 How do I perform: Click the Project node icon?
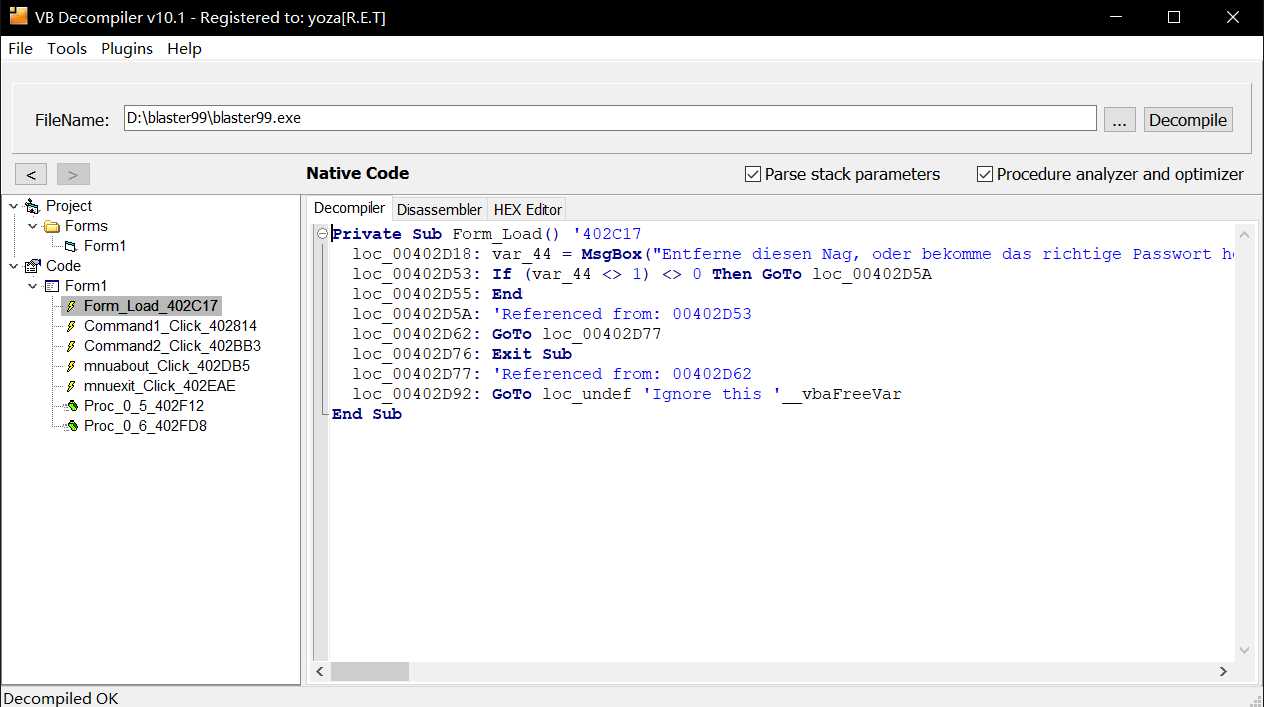coord(33,206)
